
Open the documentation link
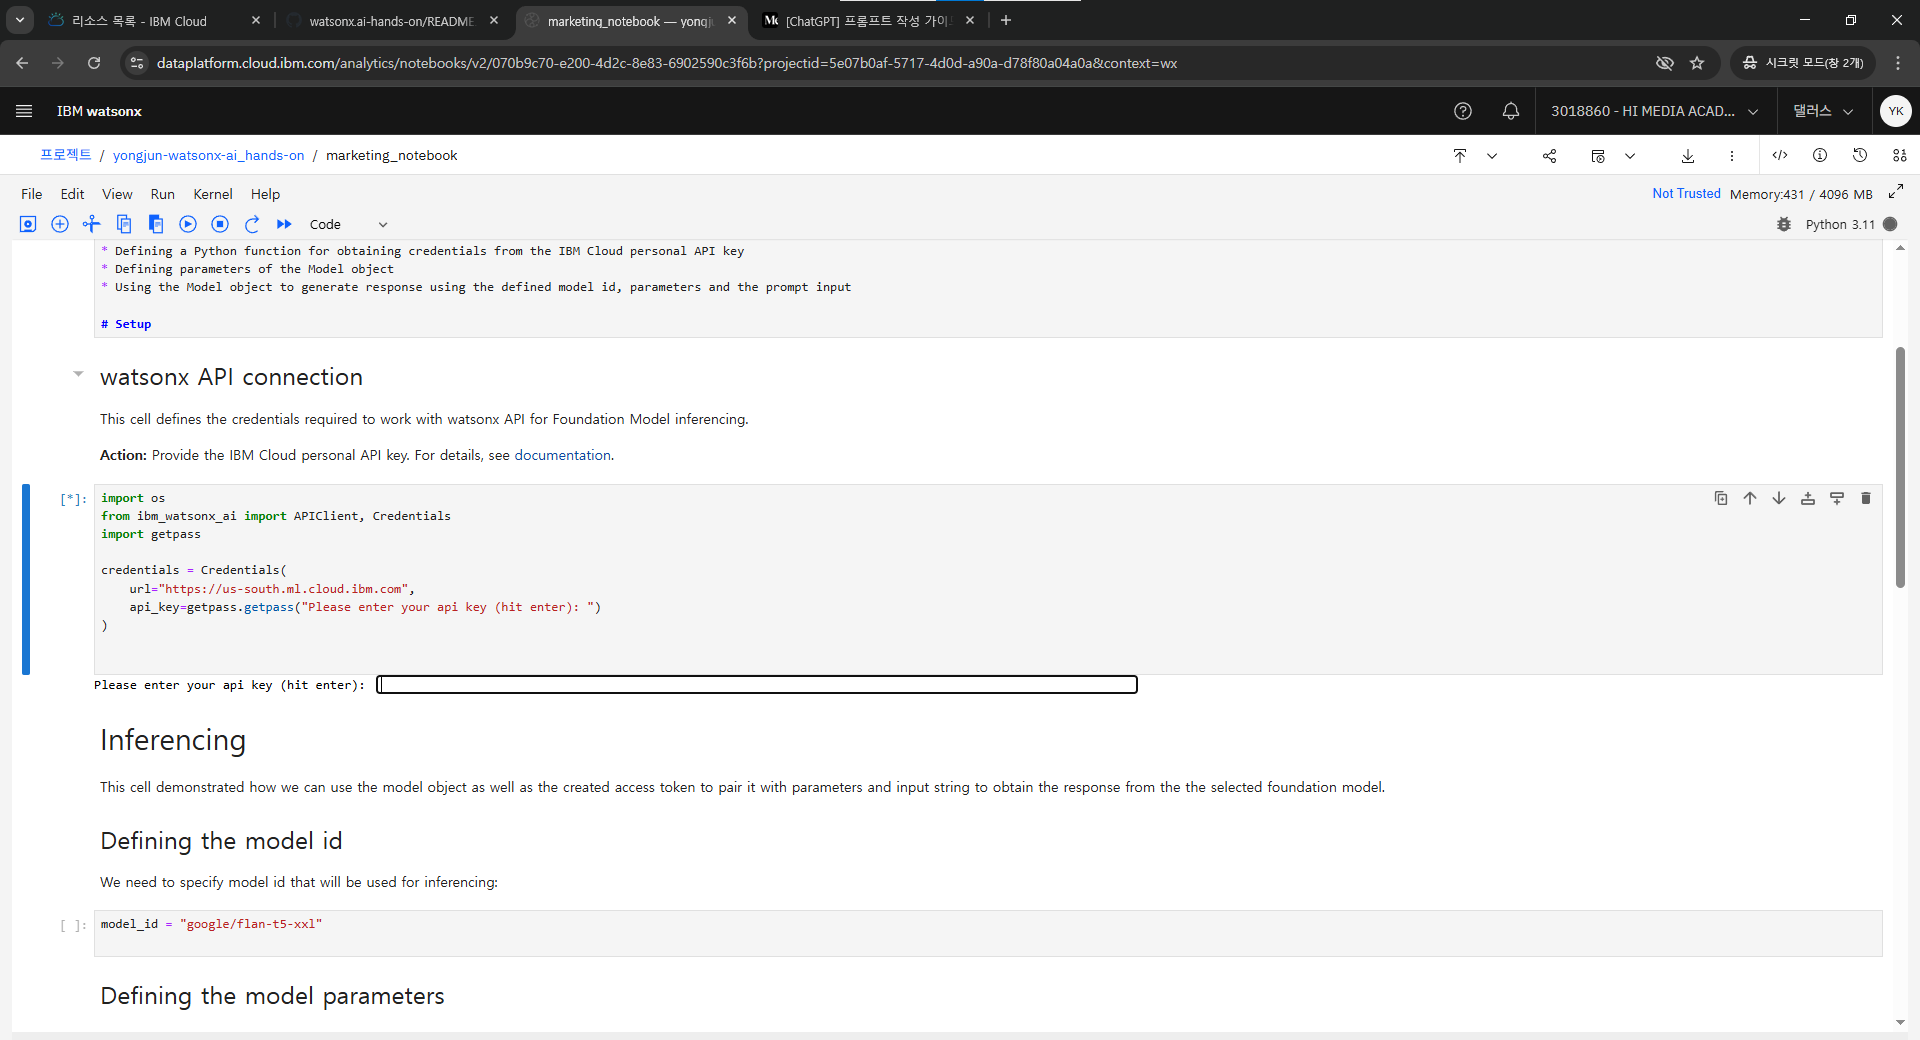562,455
